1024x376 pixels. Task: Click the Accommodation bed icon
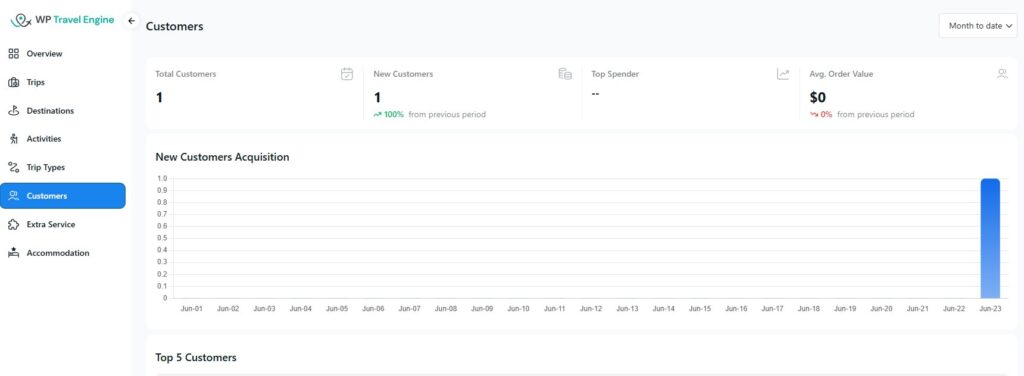[x=13, y=253]
